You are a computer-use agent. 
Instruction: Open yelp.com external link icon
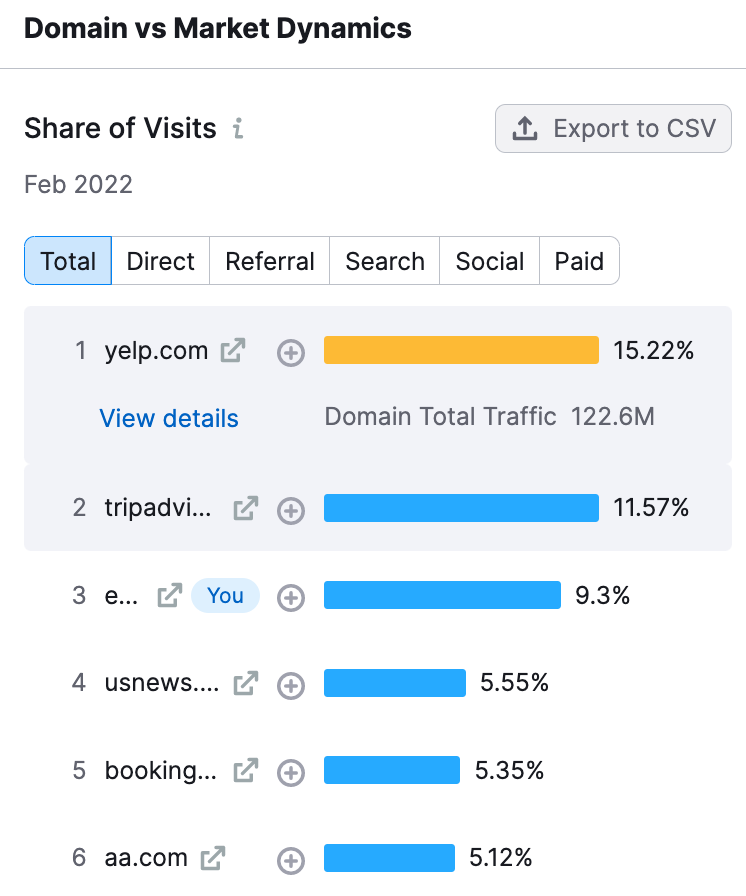233,350
